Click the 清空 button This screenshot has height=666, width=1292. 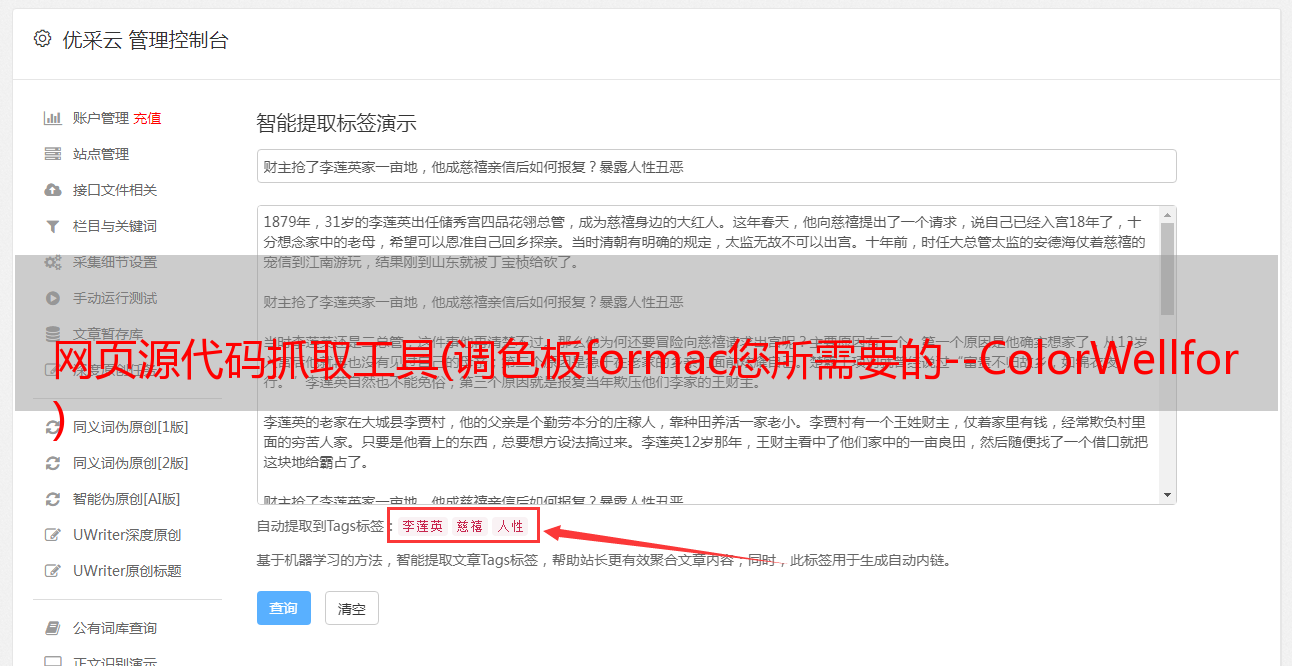(x=351, y=608)
